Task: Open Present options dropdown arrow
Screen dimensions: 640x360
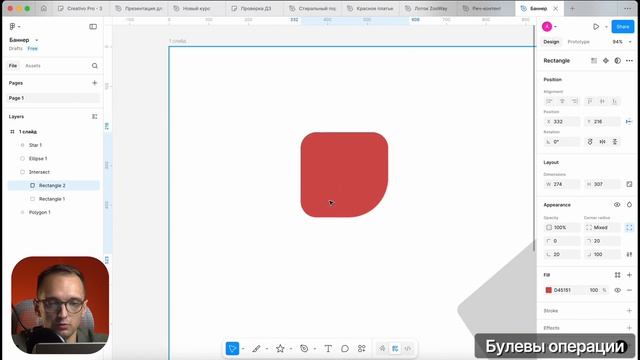Action: click(x=606, y=27)
